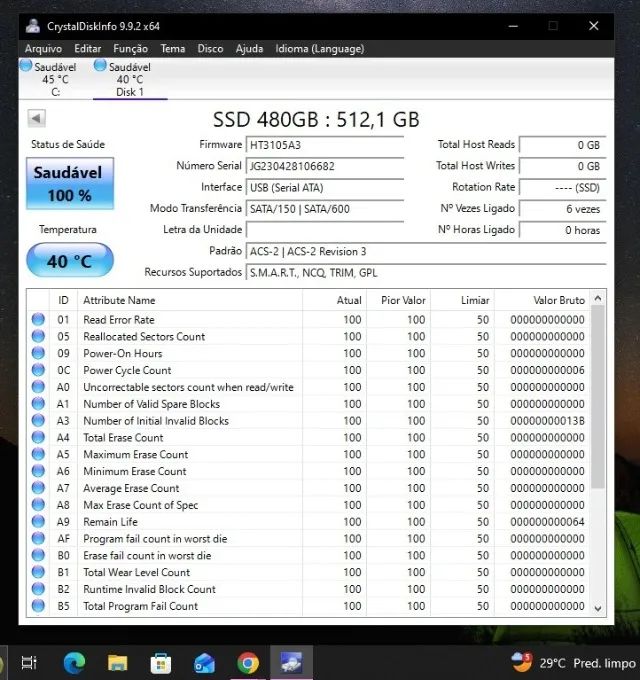
Task: Open Task View from the taskbar
Action: point(29,663)
